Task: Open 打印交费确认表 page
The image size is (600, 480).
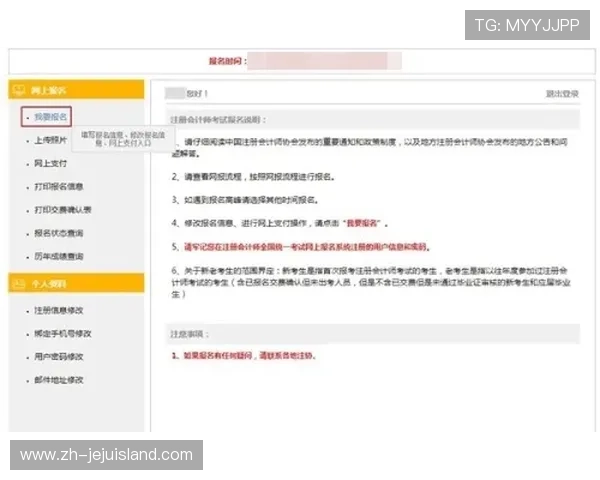Action: [x=63, y=210]
